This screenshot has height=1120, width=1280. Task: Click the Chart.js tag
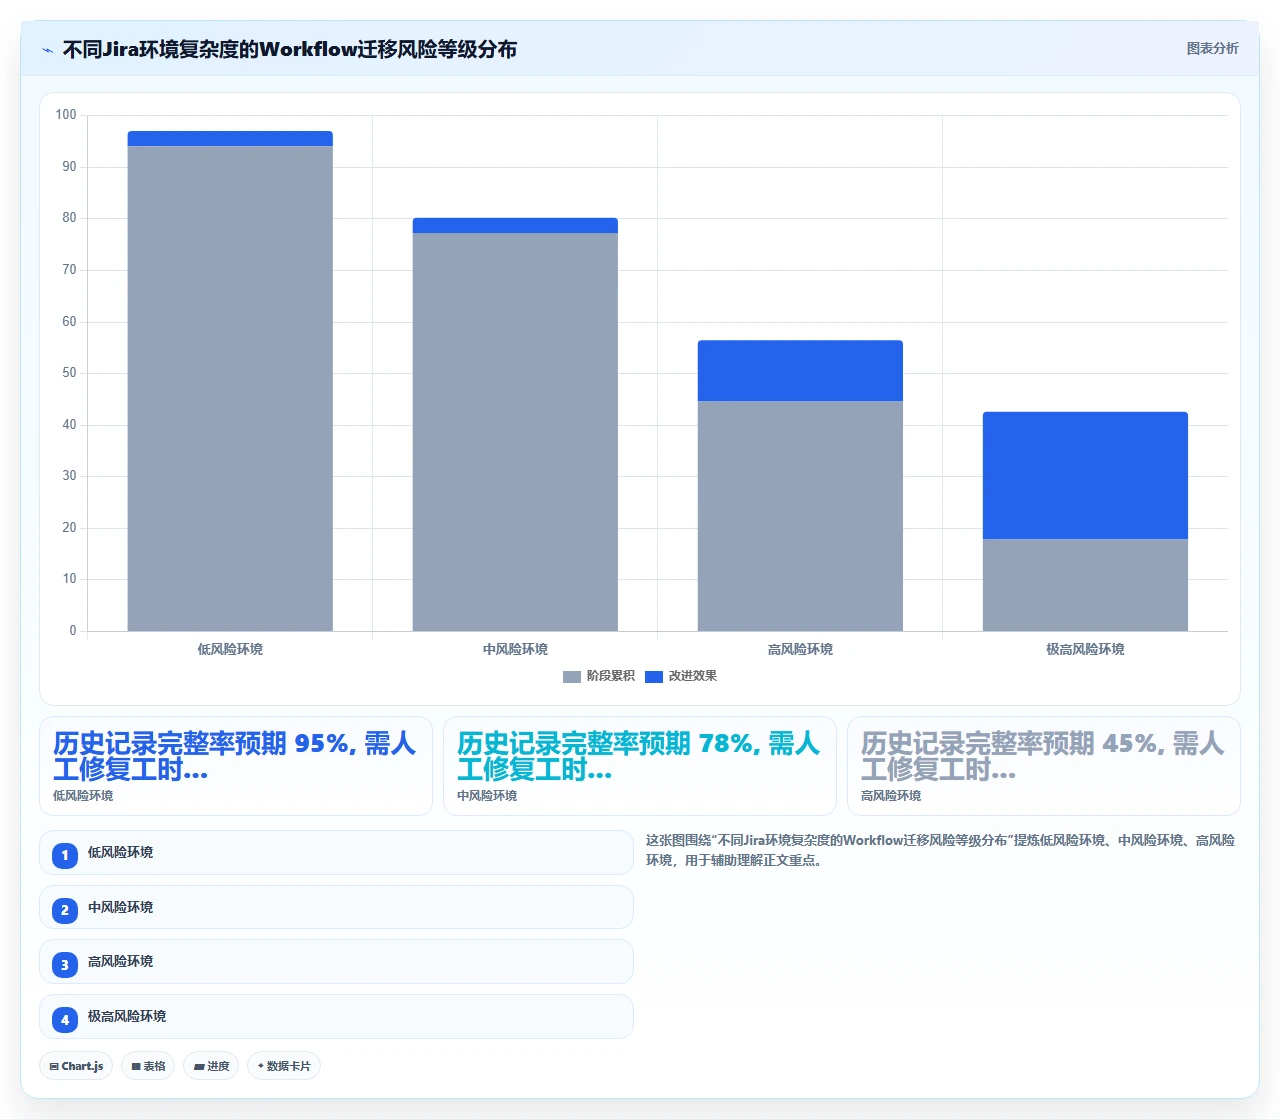(76, 1066)
